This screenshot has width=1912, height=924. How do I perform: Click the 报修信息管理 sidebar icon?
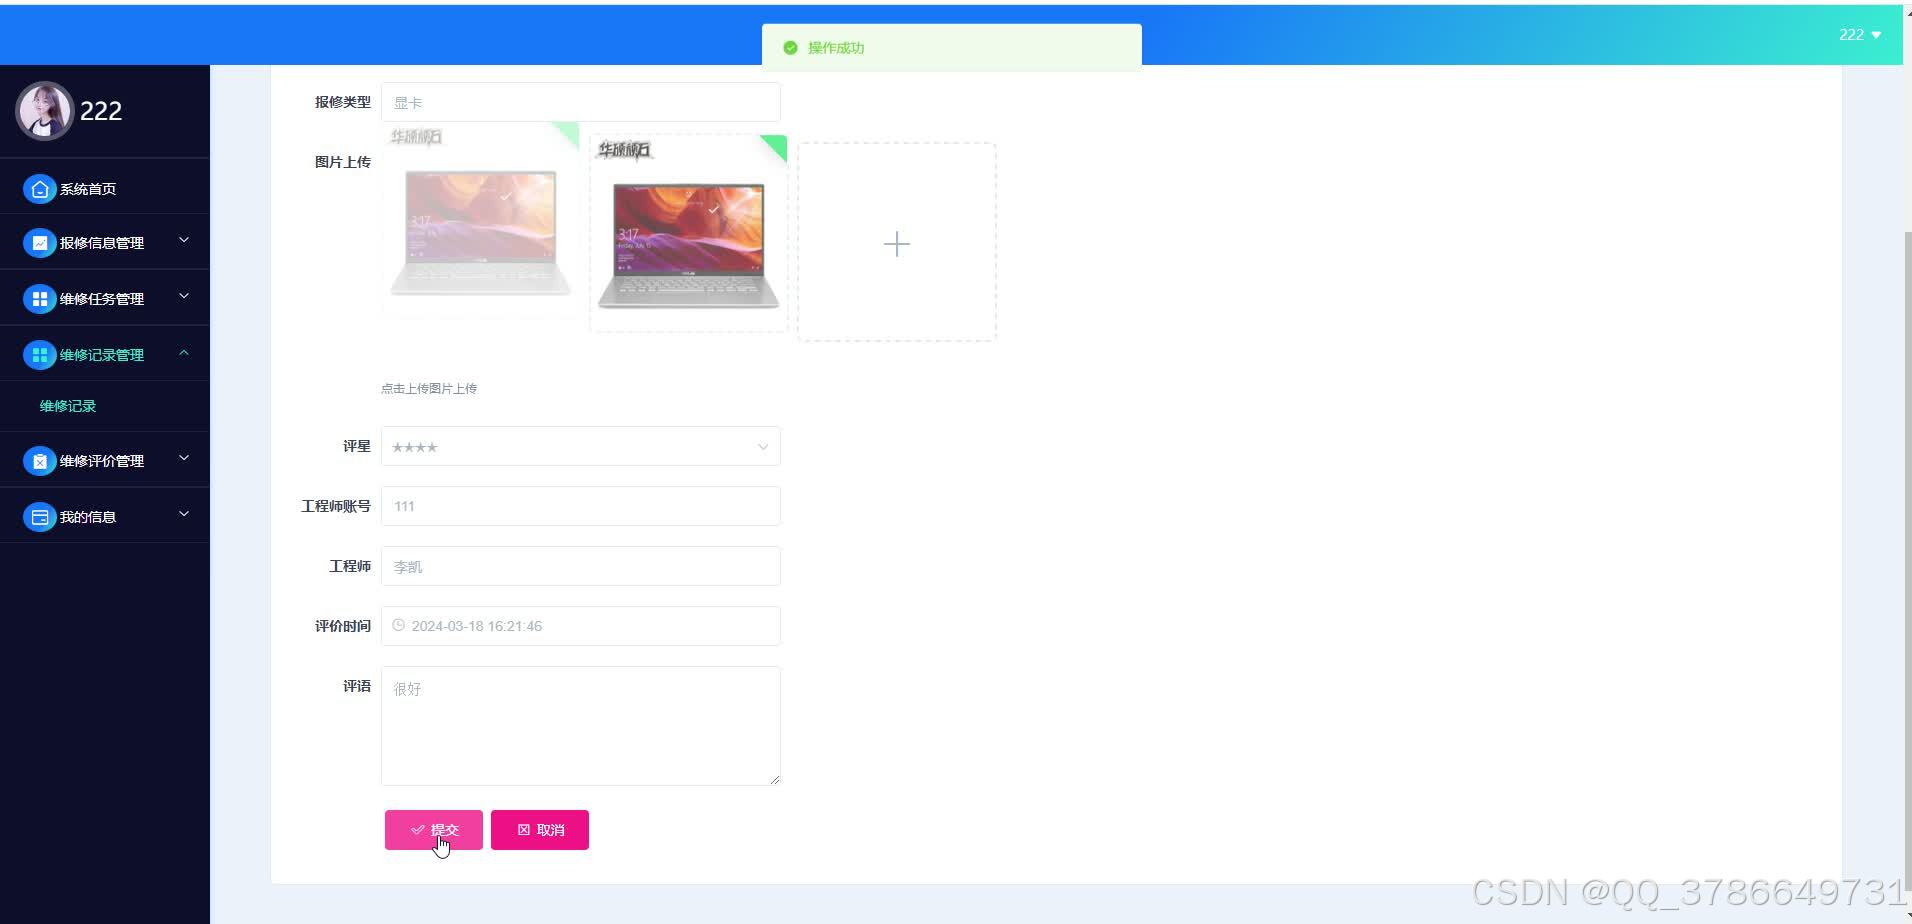39,242
